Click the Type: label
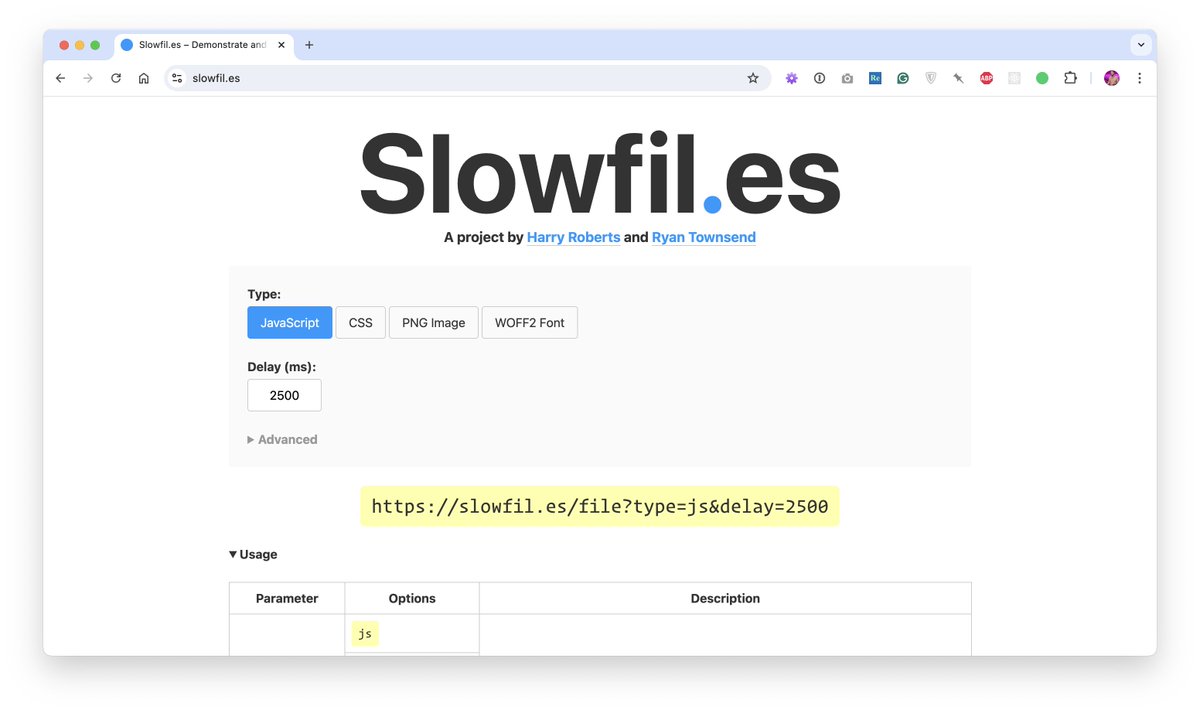The image size is (1200, 713). [x=264, y=294]
